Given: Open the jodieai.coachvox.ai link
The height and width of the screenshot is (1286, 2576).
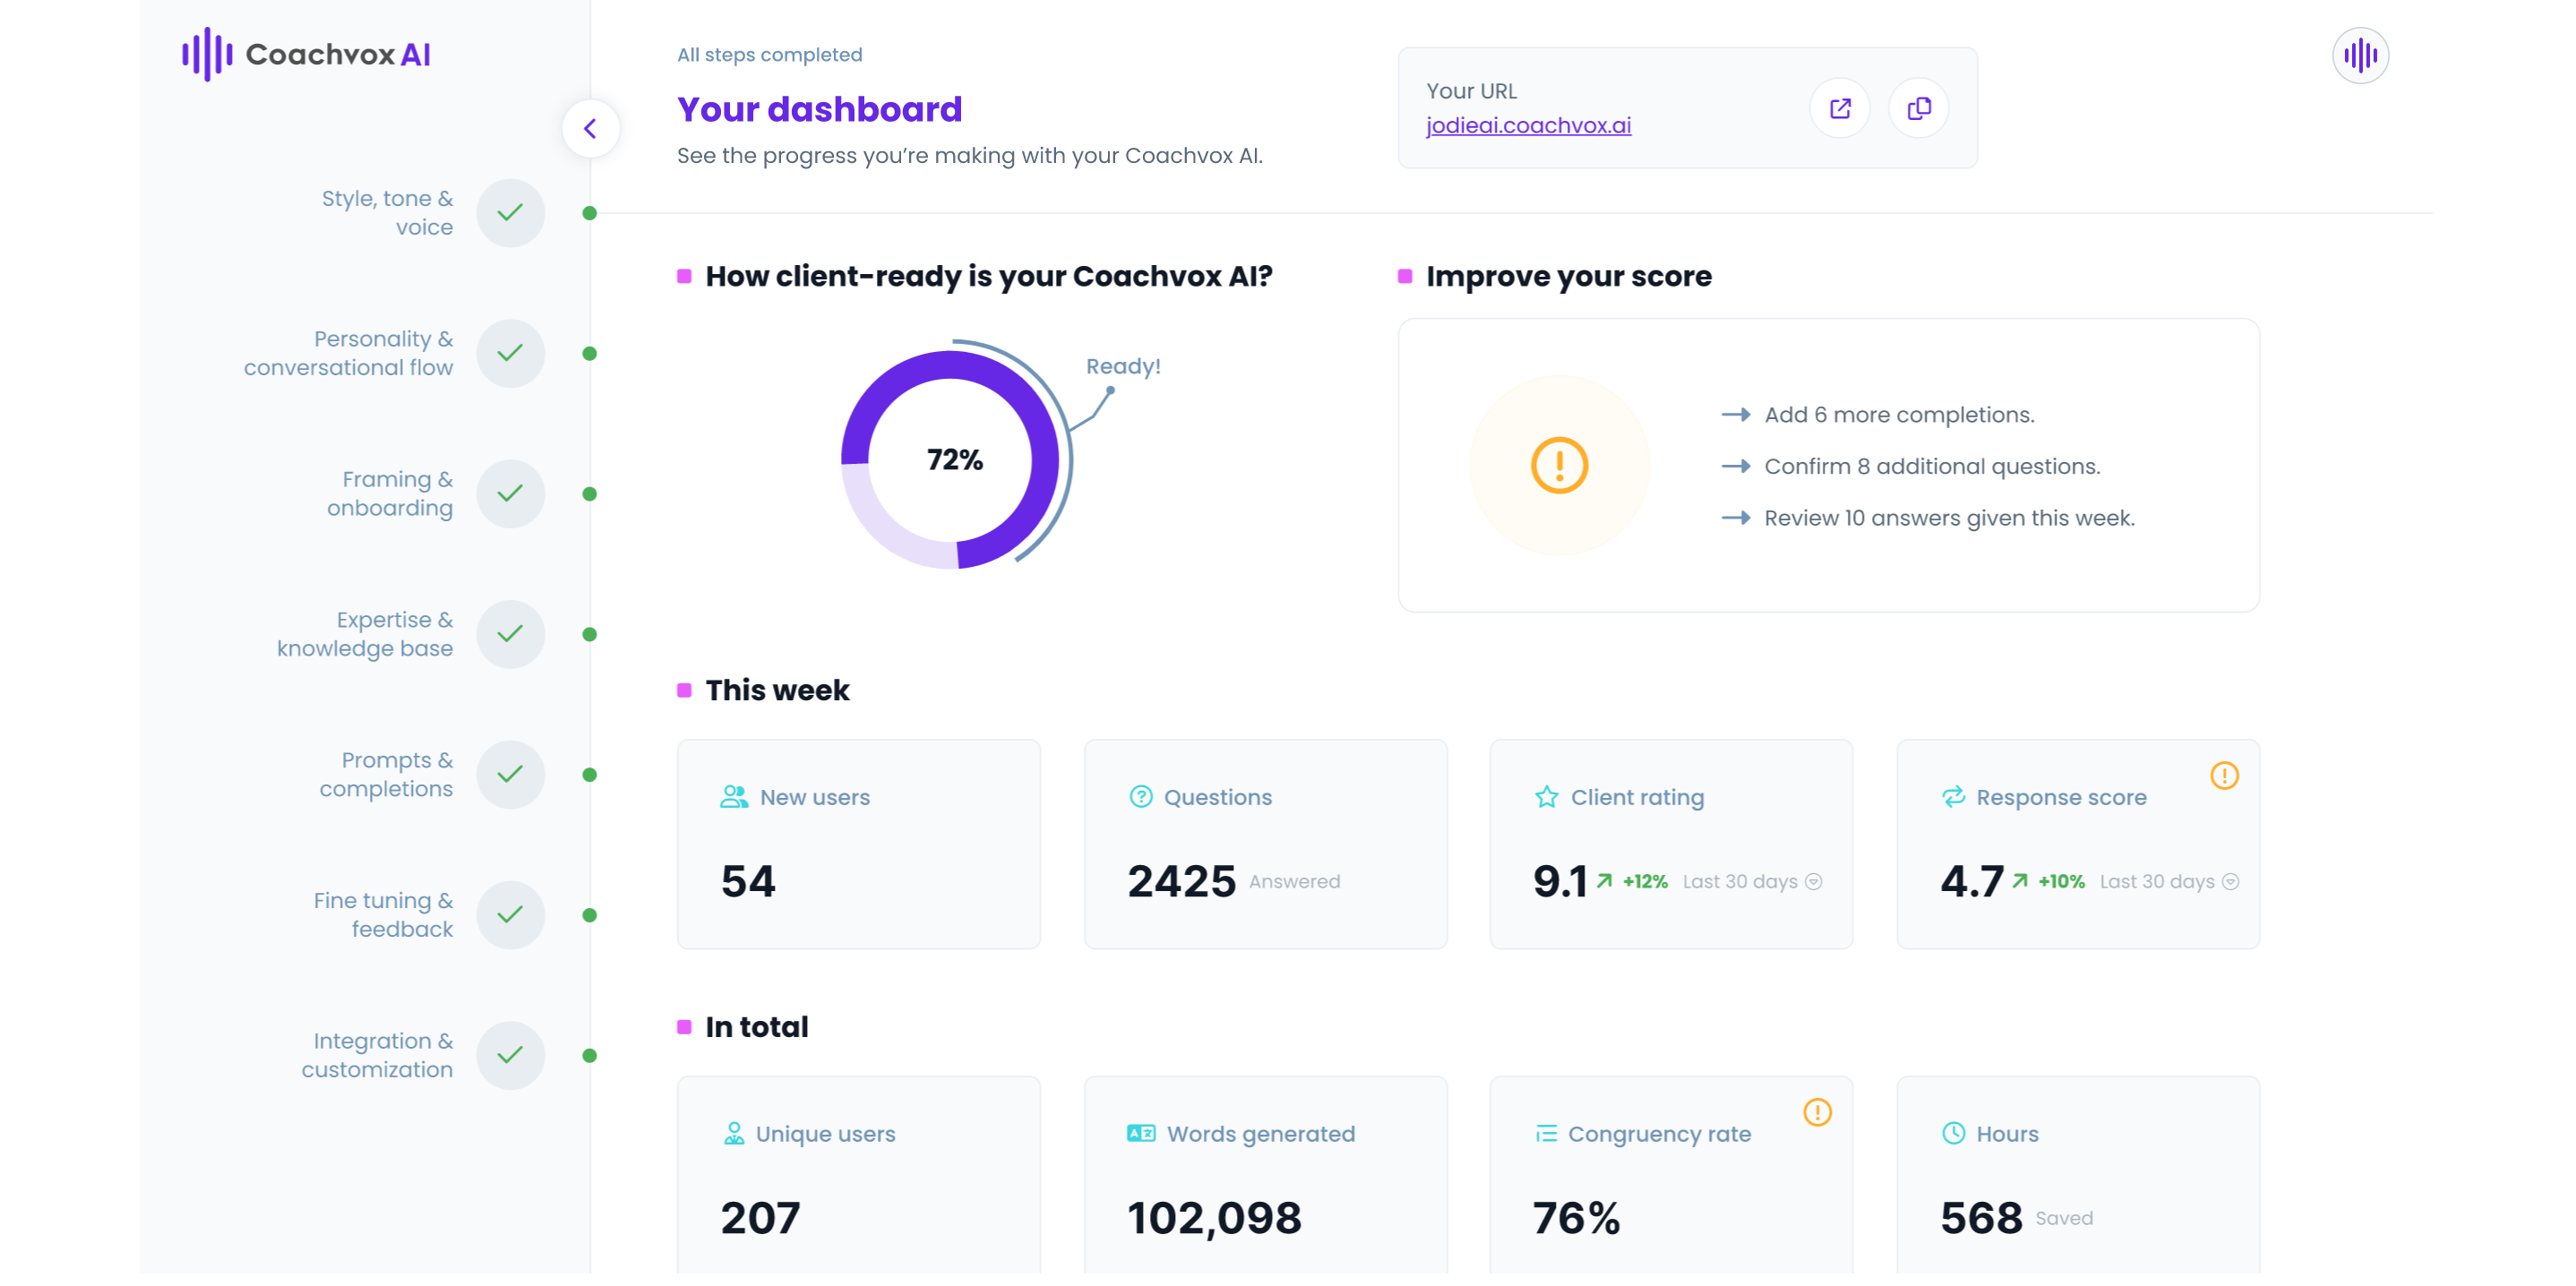Looking at the screenshot, I should coord(1527,125).
